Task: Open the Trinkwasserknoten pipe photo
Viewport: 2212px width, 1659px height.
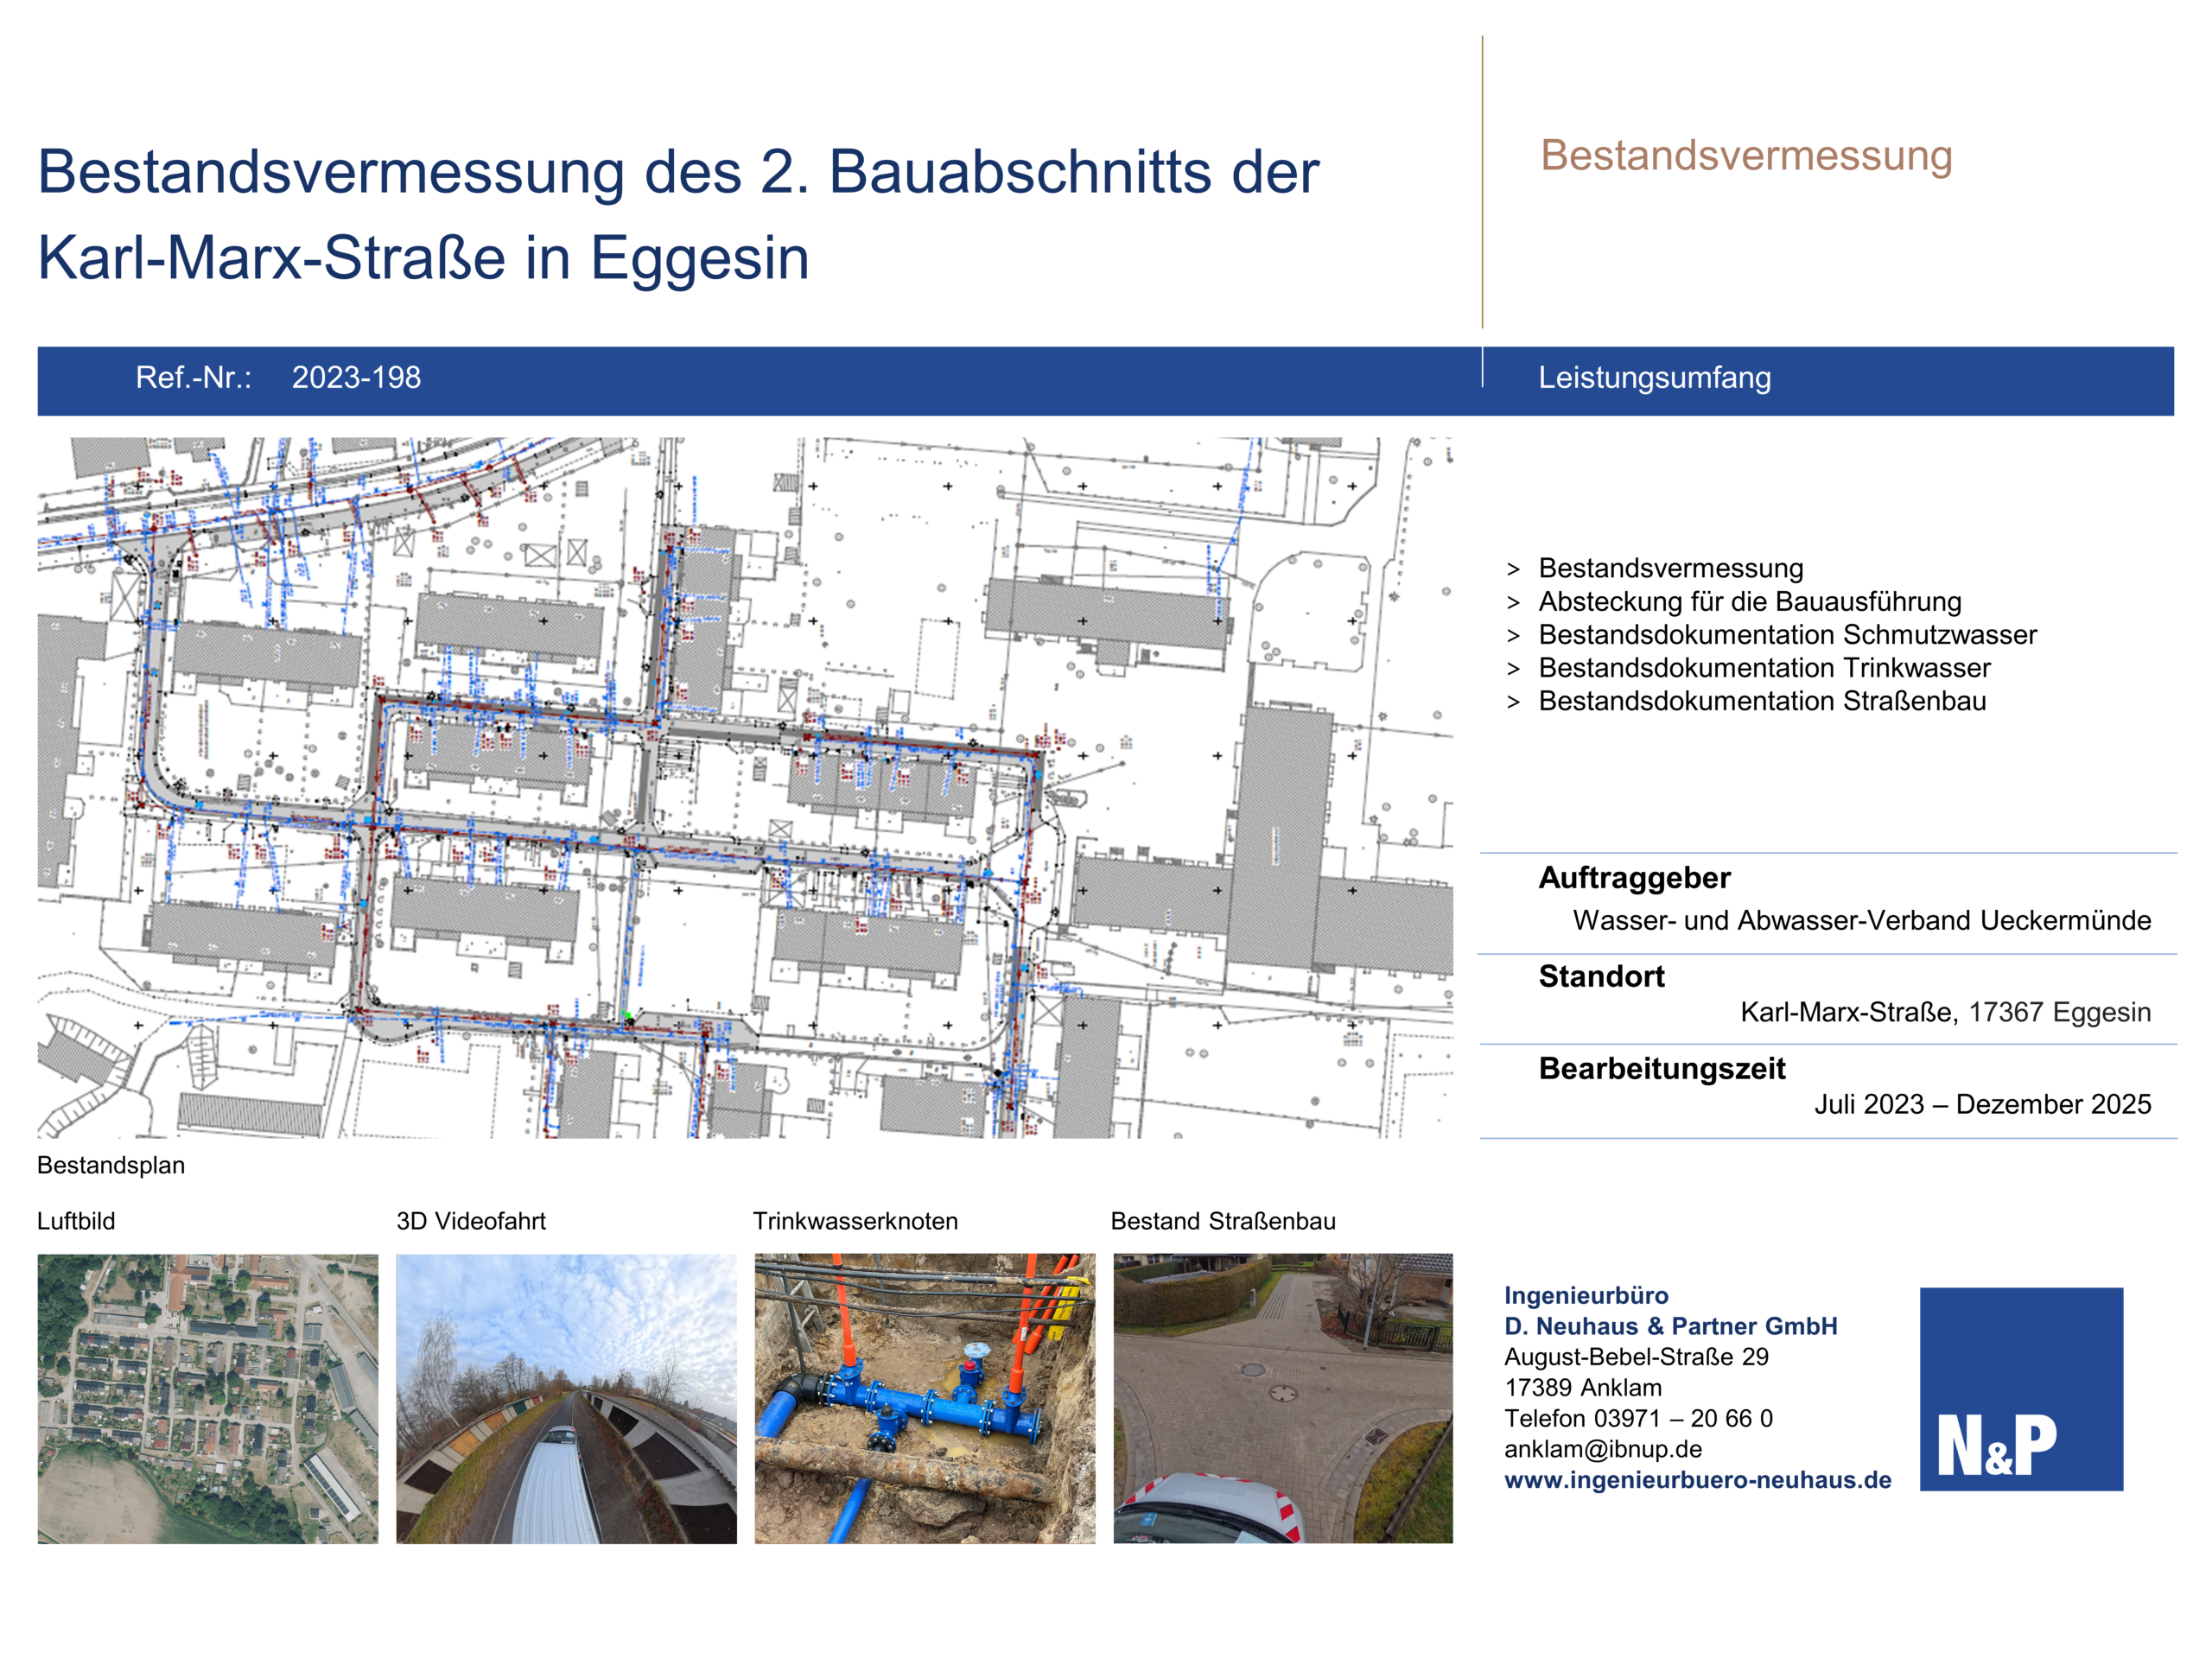Action: tap(924, 1398)
